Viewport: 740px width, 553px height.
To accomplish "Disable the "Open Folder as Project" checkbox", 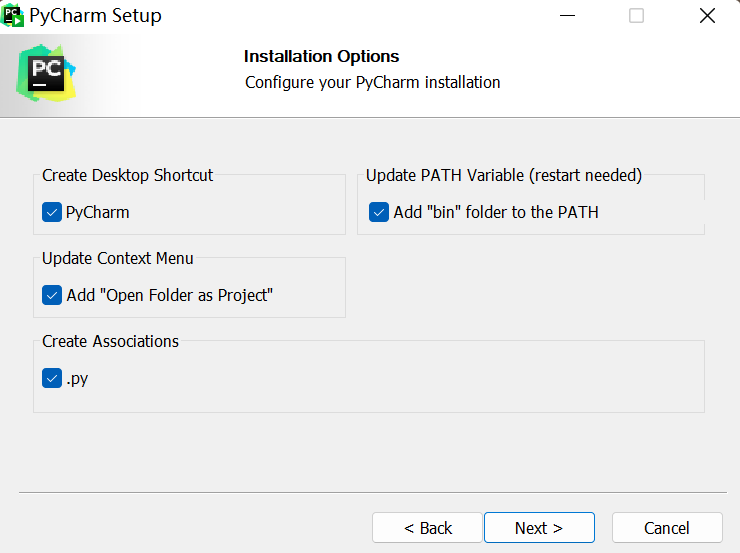I will click(x=52, y=295).
